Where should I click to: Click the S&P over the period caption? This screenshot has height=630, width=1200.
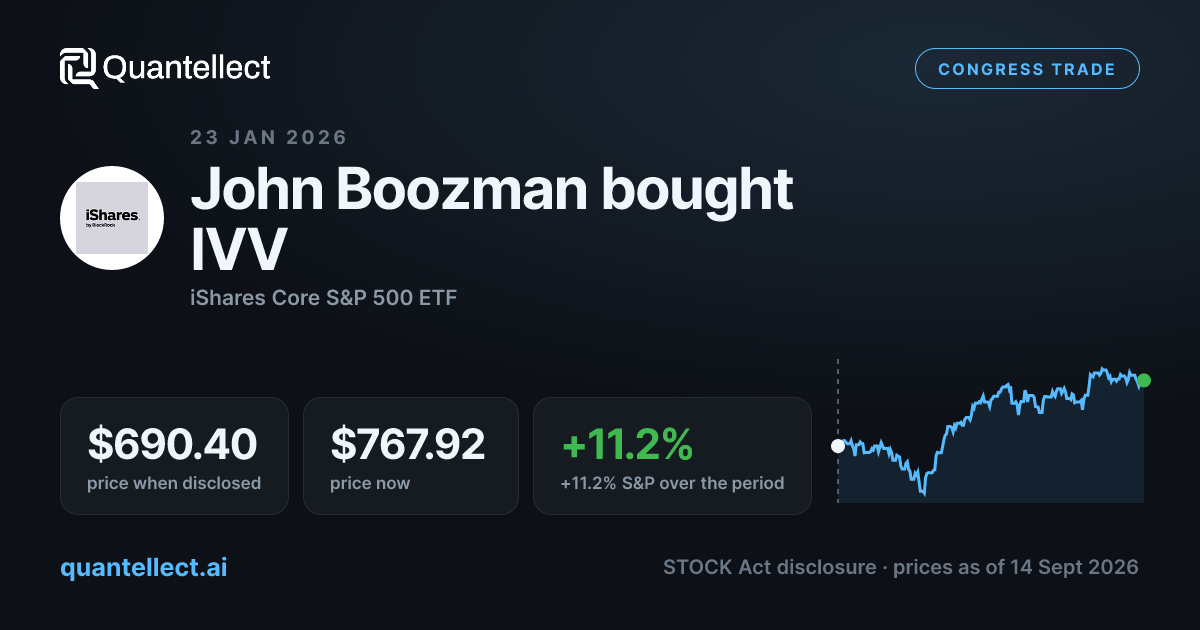pyautogui.click(x=672, y=483)
